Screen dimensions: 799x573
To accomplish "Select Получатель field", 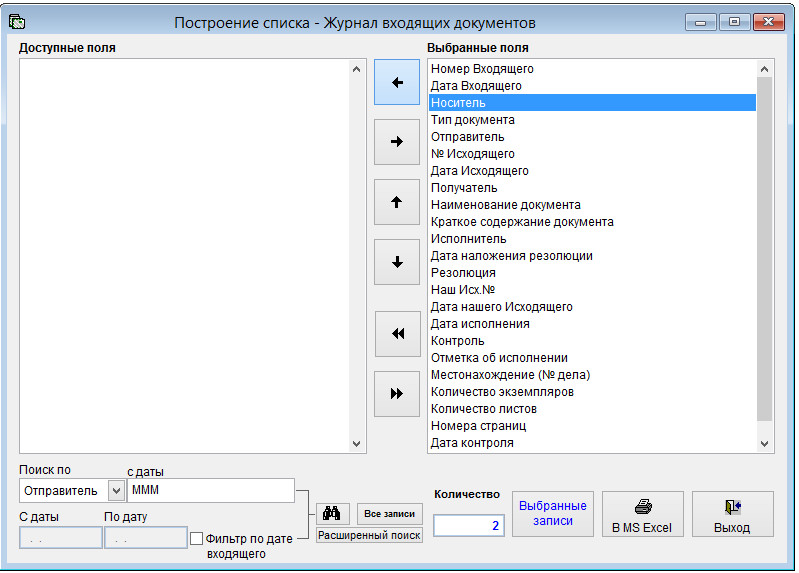I will tap(592, 188).
